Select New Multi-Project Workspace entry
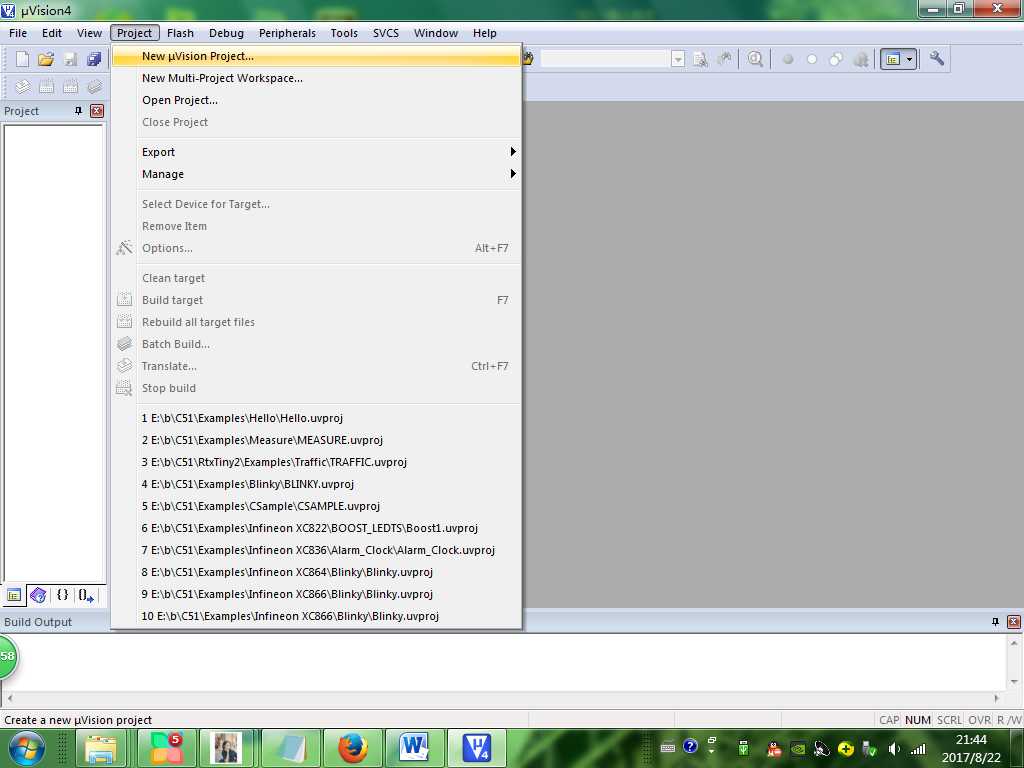The image size is (1024, 768). pos(317,78)
